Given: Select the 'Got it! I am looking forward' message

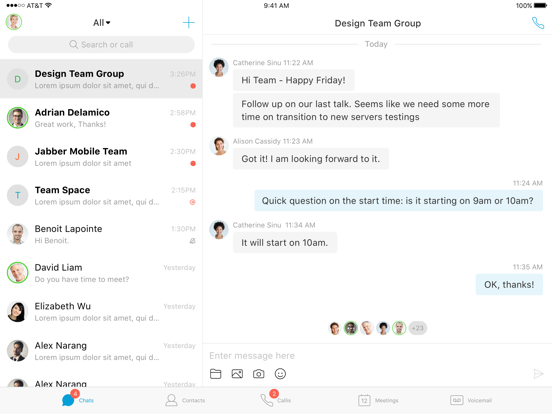Looking at the screenshot, I should click(x=311, y=159).
